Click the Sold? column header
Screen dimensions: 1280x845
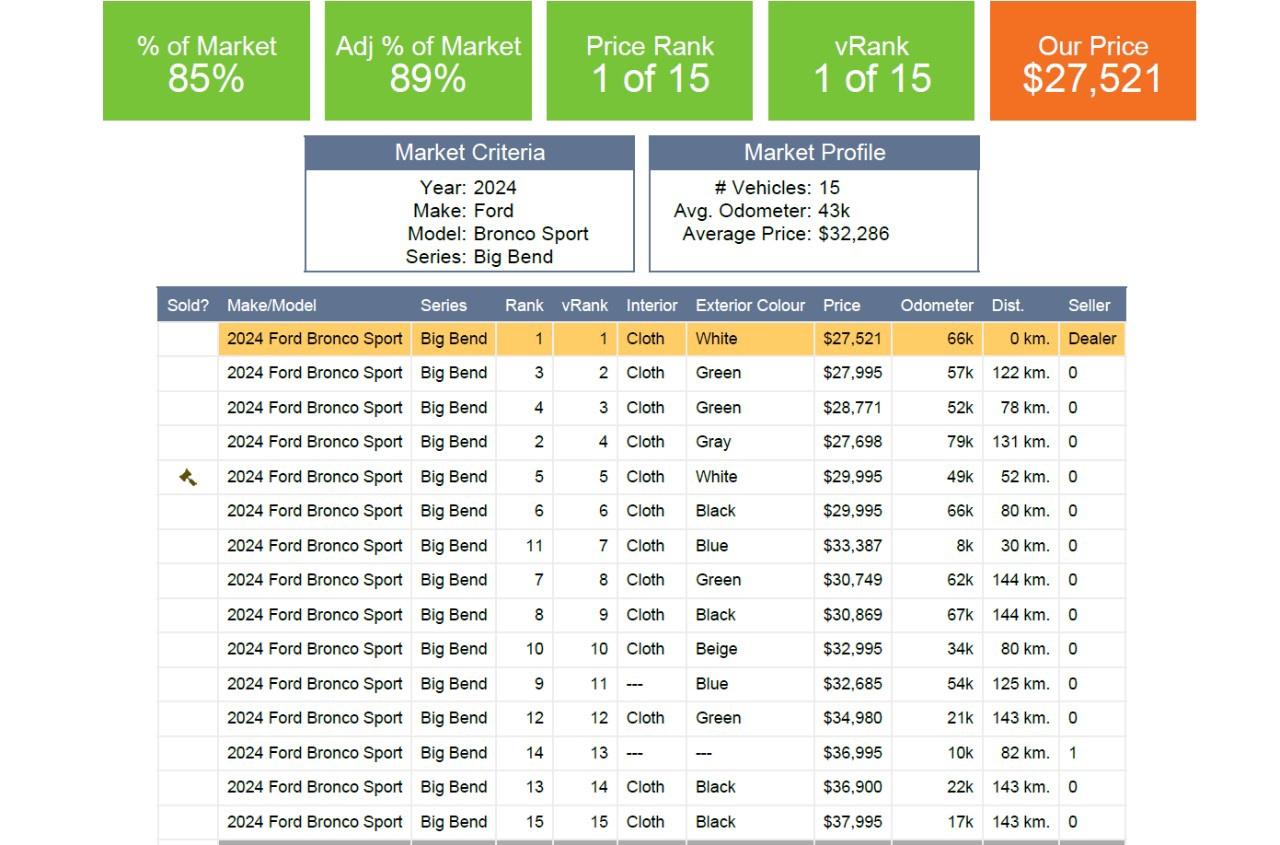(188, 305)
